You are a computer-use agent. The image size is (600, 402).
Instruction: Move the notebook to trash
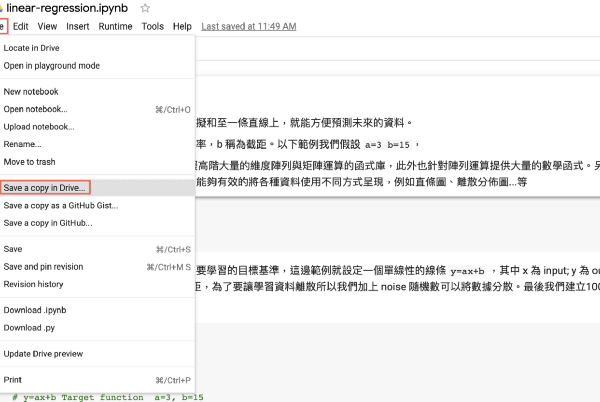coord(31,162)
